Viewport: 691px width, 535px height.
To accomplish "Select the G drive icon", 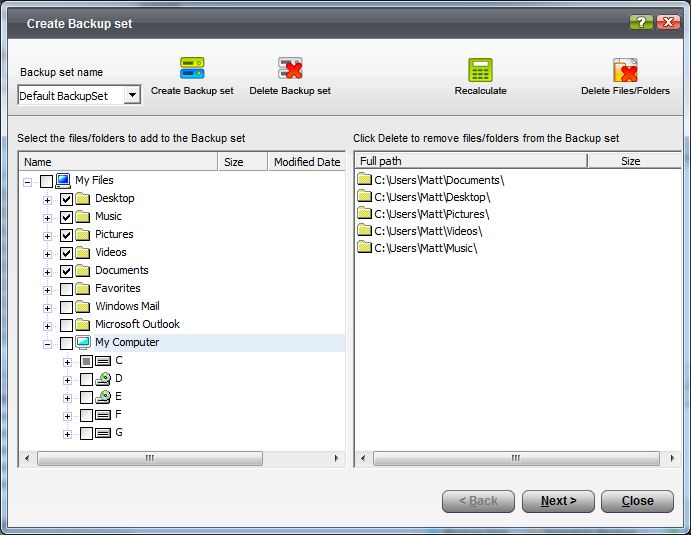I will 103,433.
